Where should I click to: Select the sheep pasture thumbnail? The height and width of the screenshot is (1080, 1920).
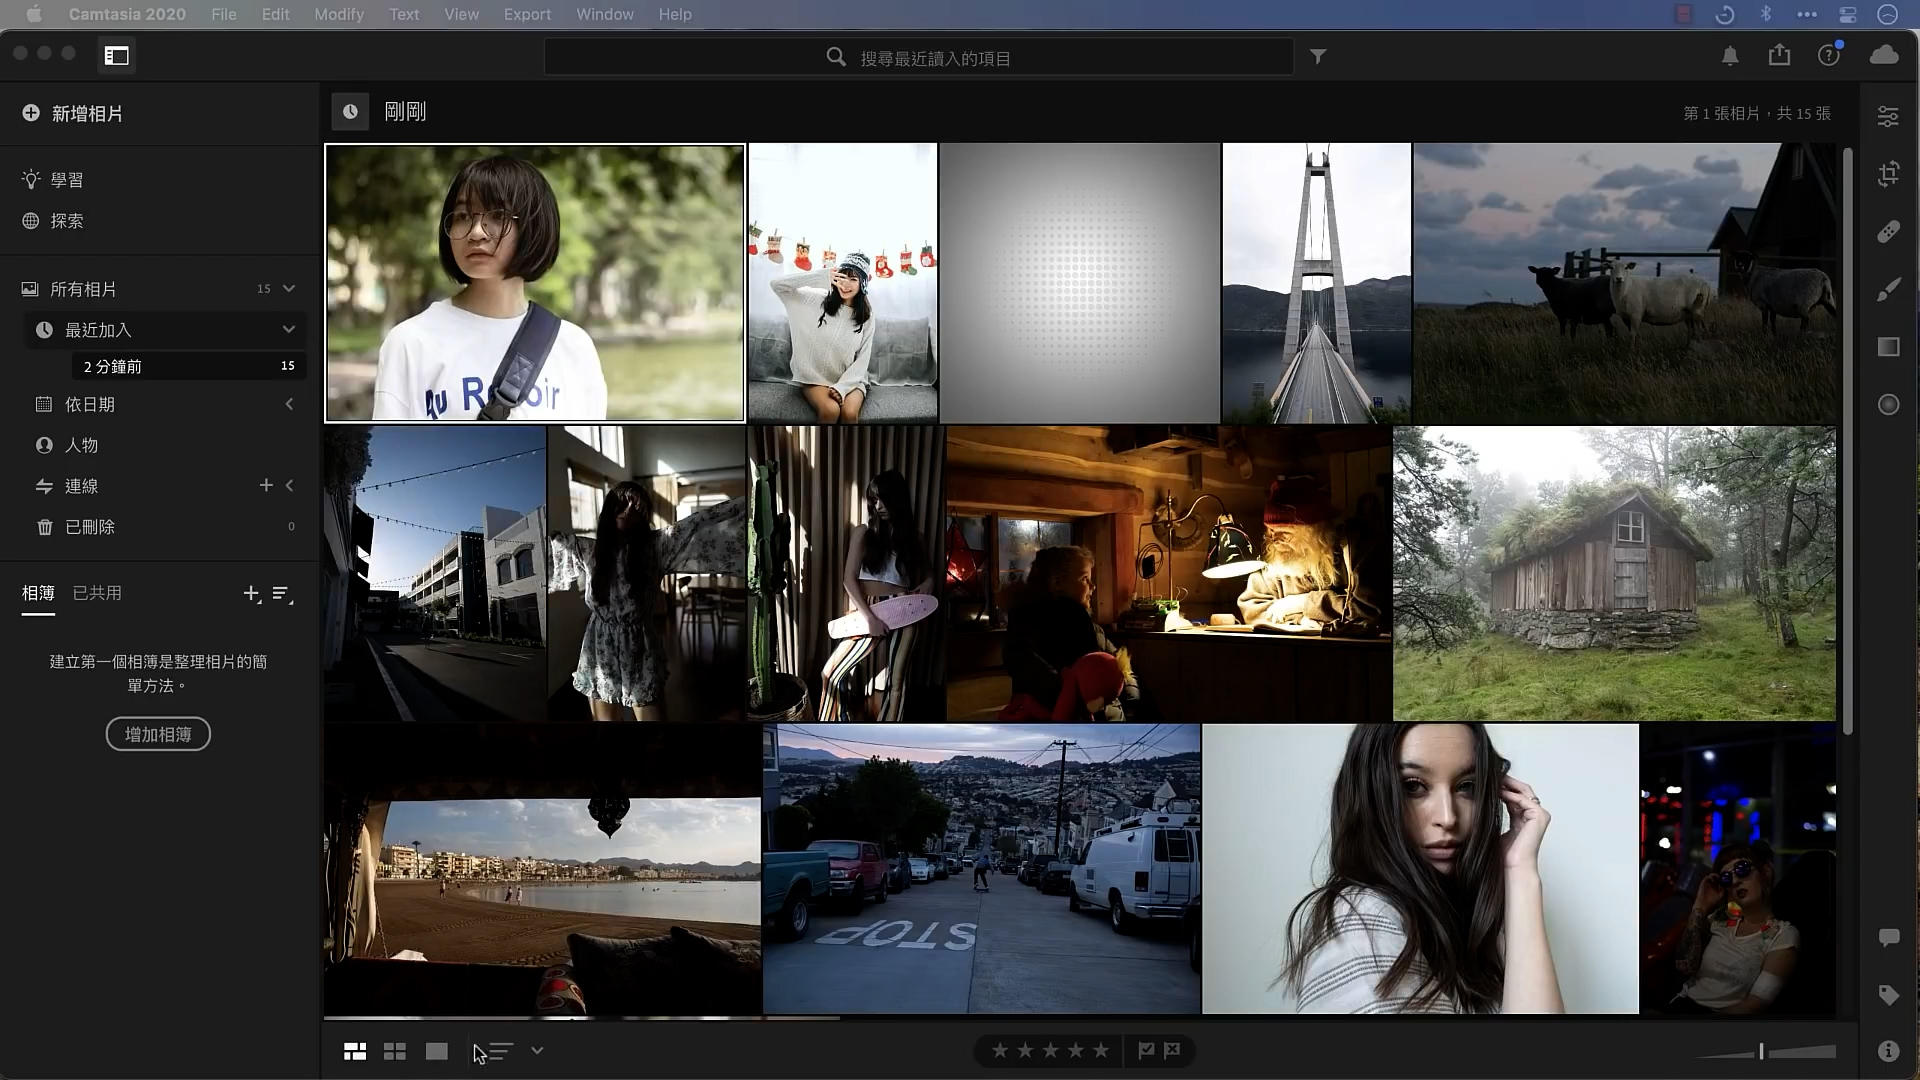coord(1625,283)
